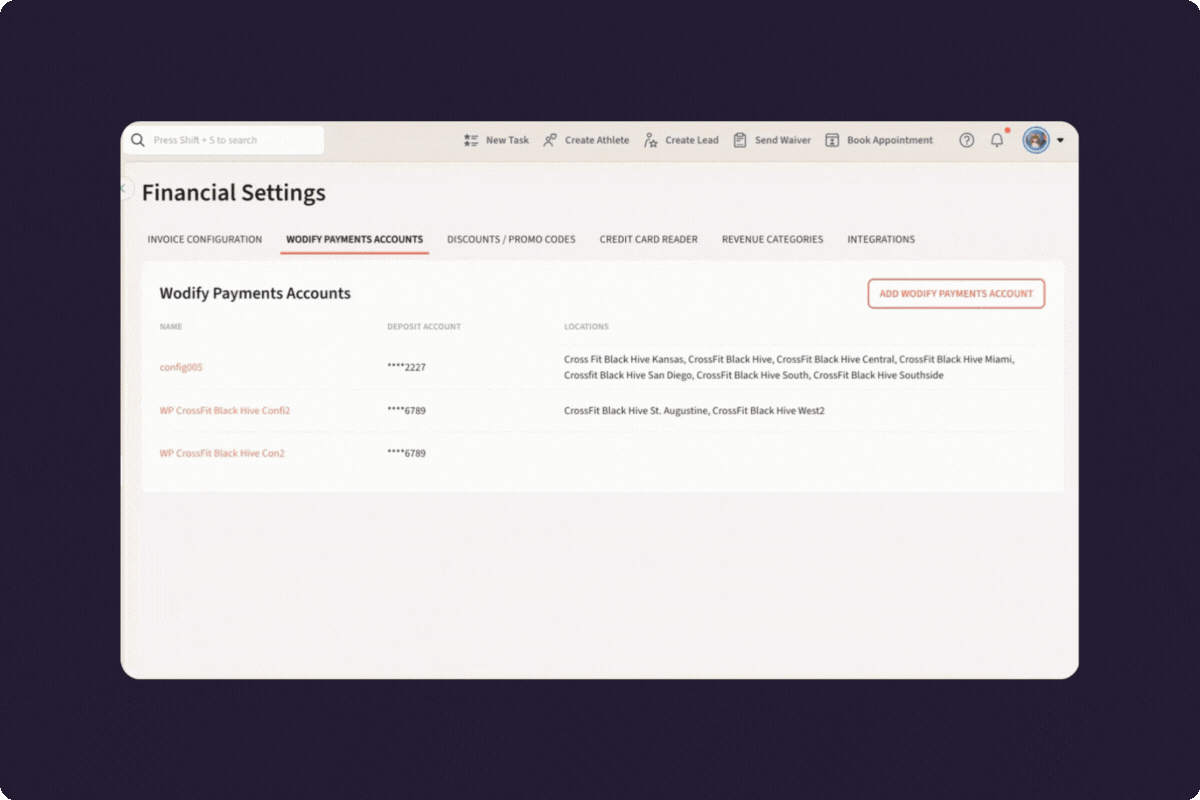Open the Discounts / Promo Codes tab

511,239
